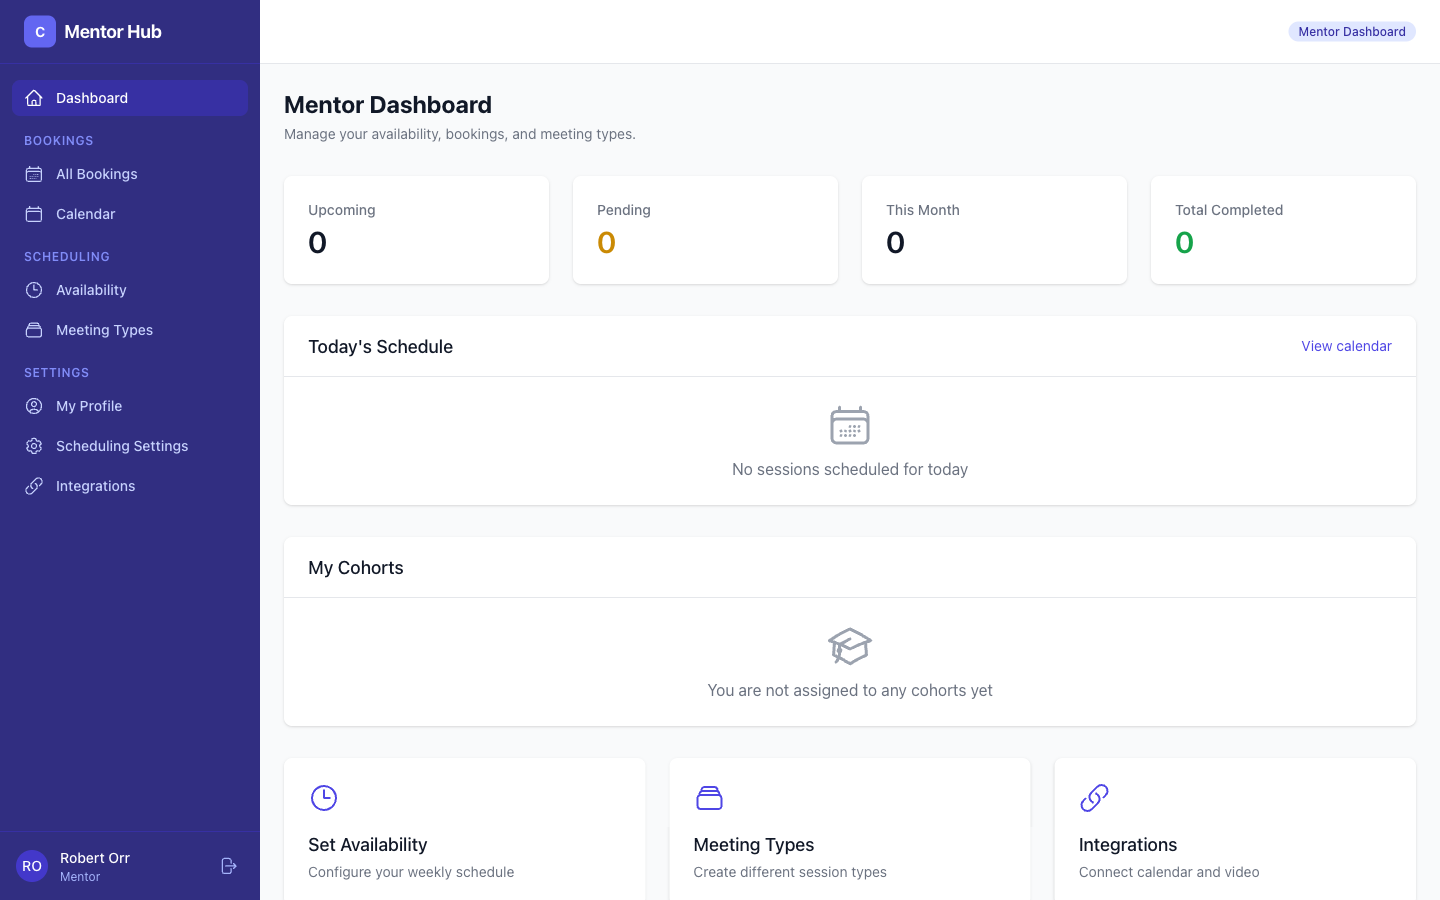This screenshot has width=1440, height=900.
Task: Click the Total Completed counter
Action: (x=1184, y=242)
